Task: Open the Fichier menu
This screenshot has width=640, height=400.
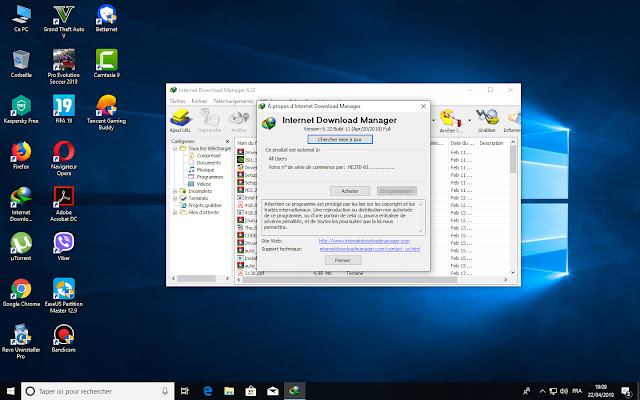Action: point(199,101)
